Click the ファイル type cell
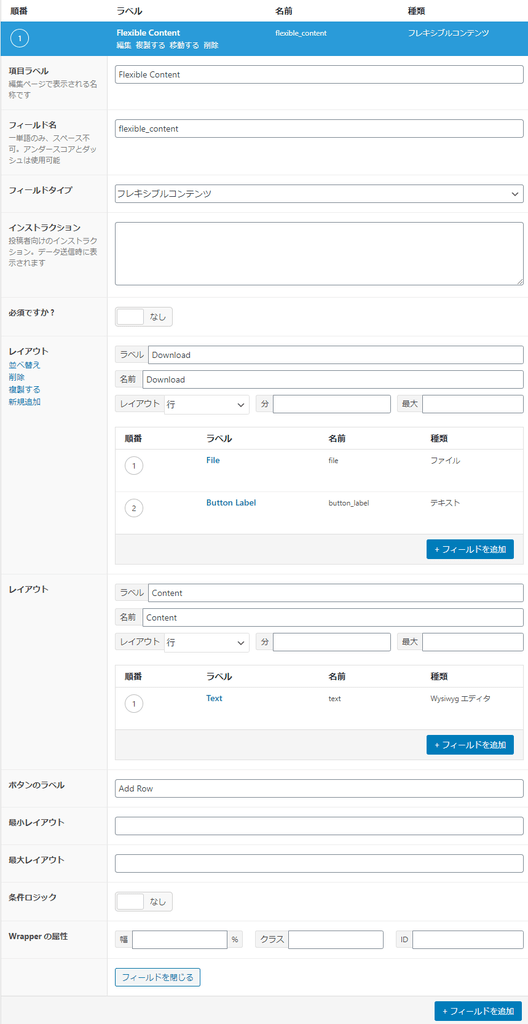This screenshot has height=1024, width=528. [x=445, y=460]
